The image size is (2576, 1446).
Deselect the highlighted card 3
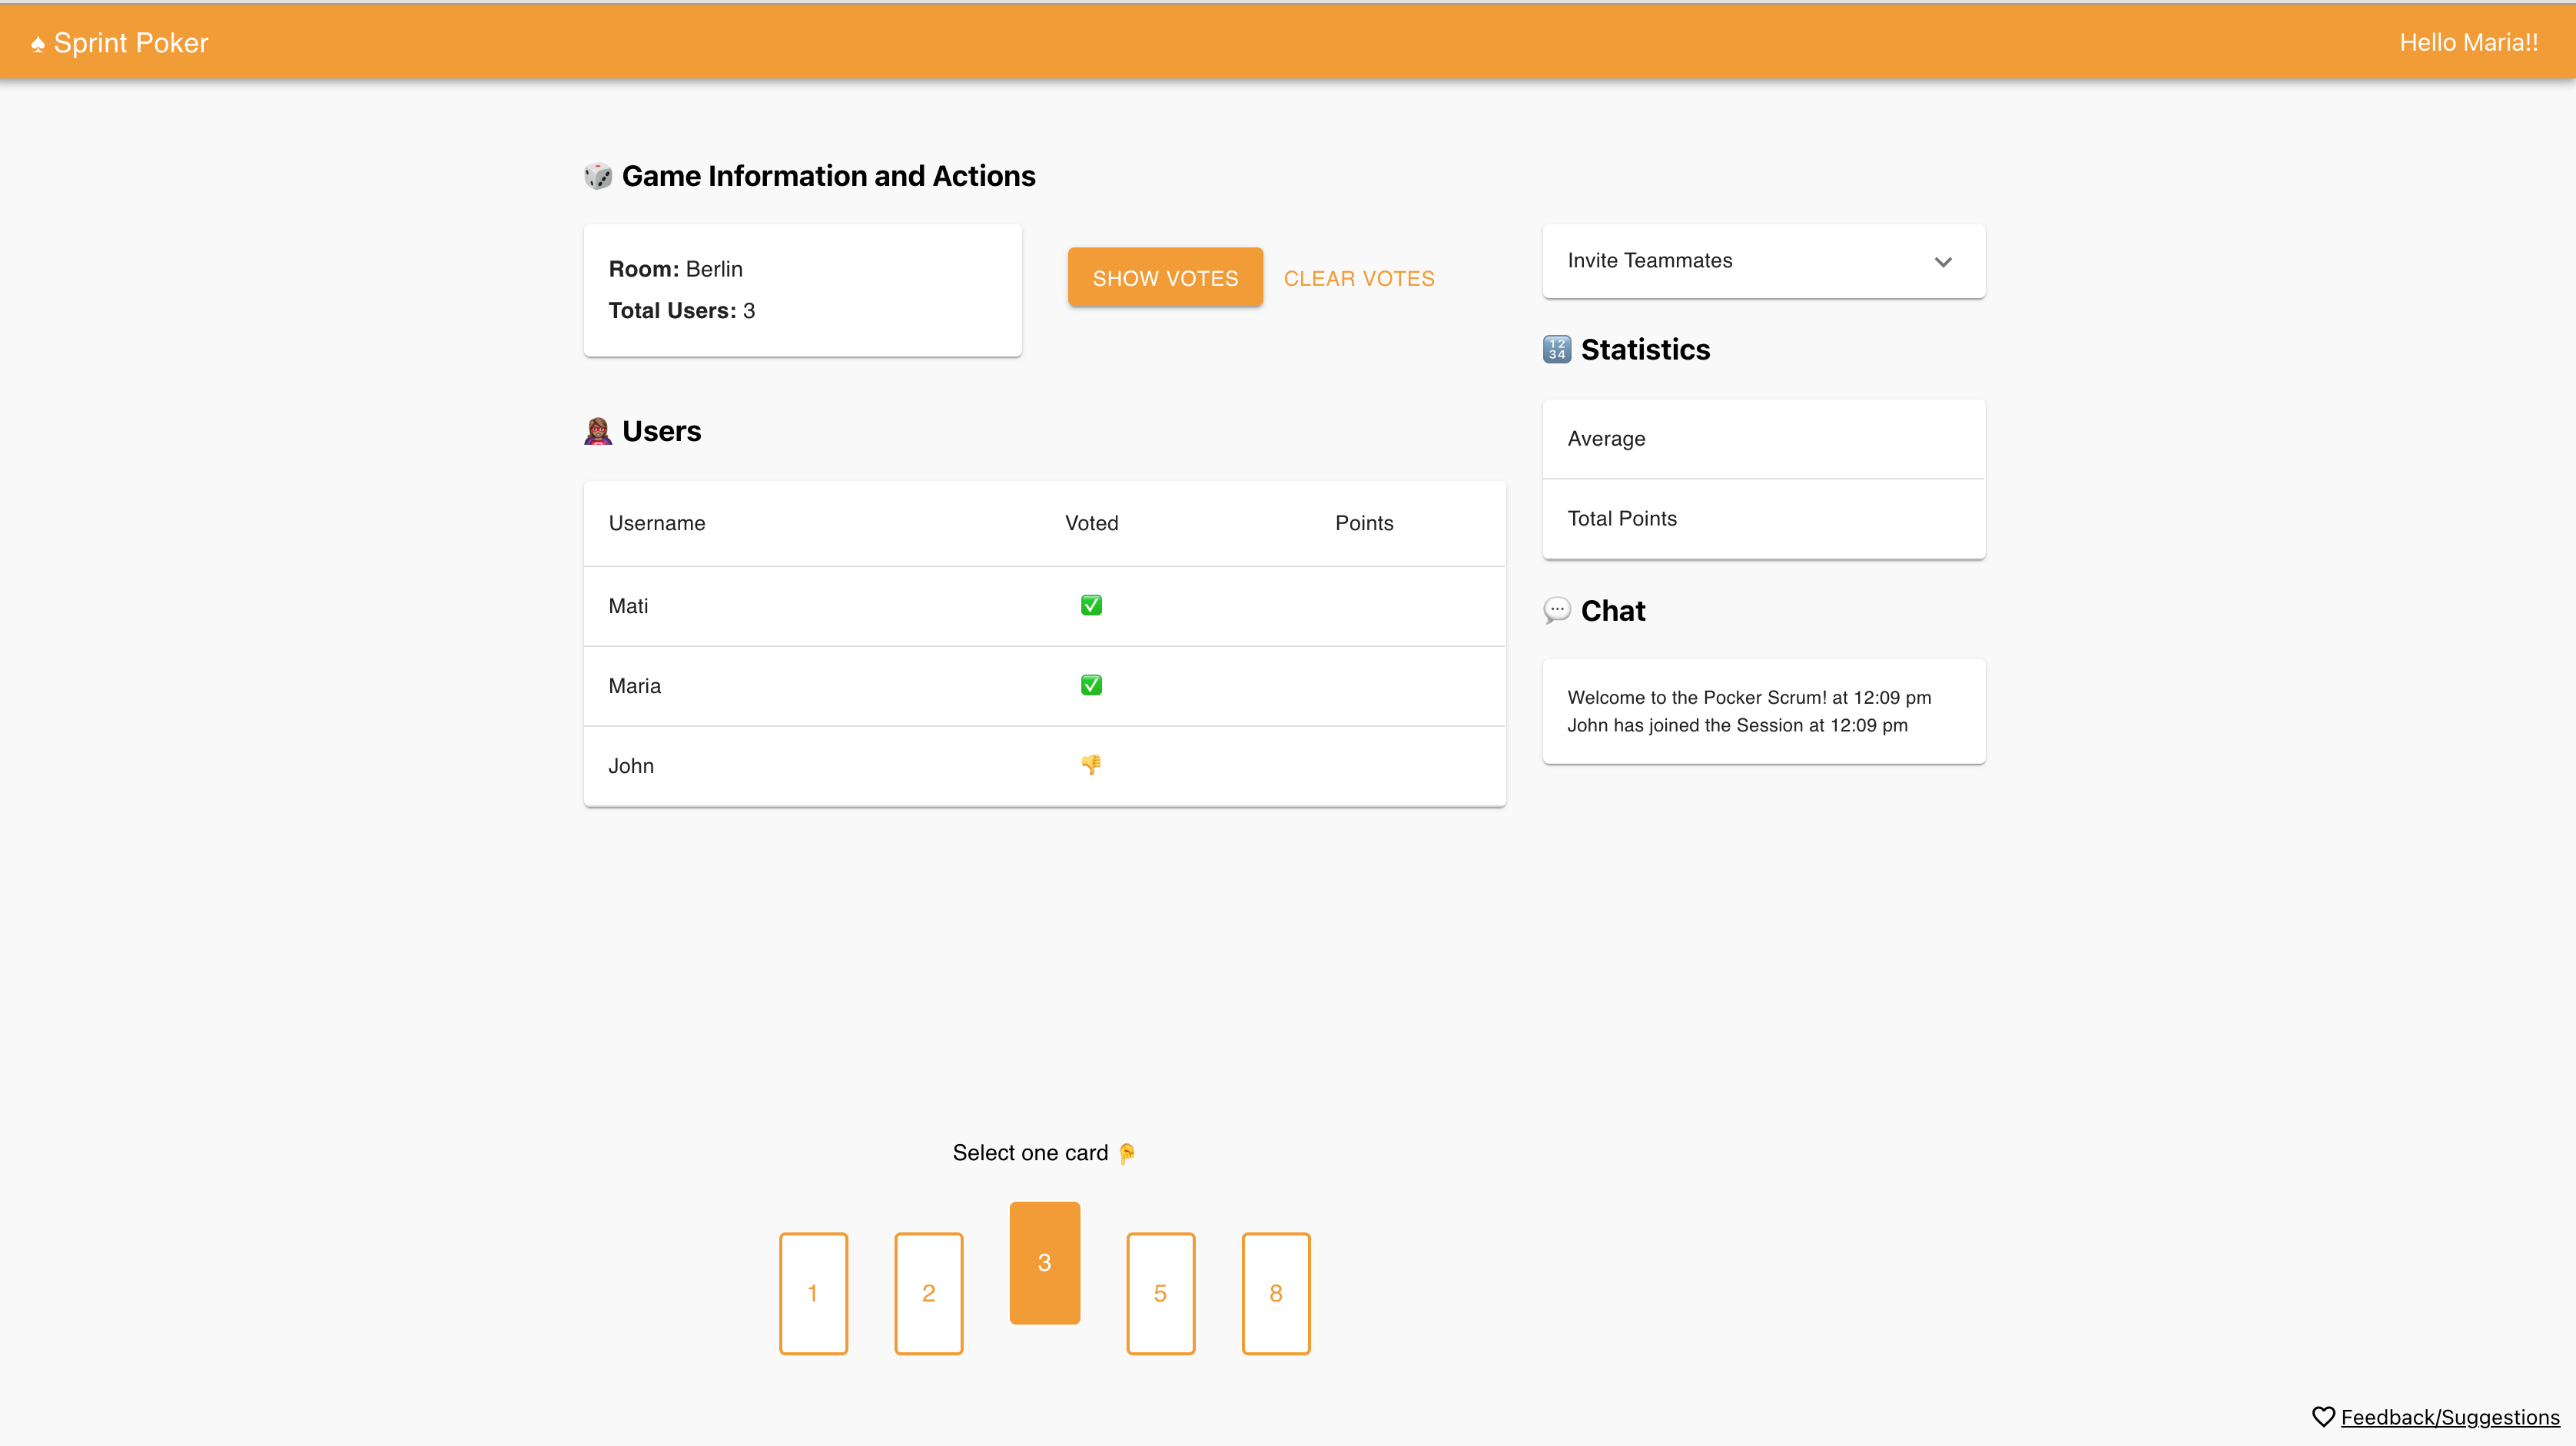point(1044,1262)
